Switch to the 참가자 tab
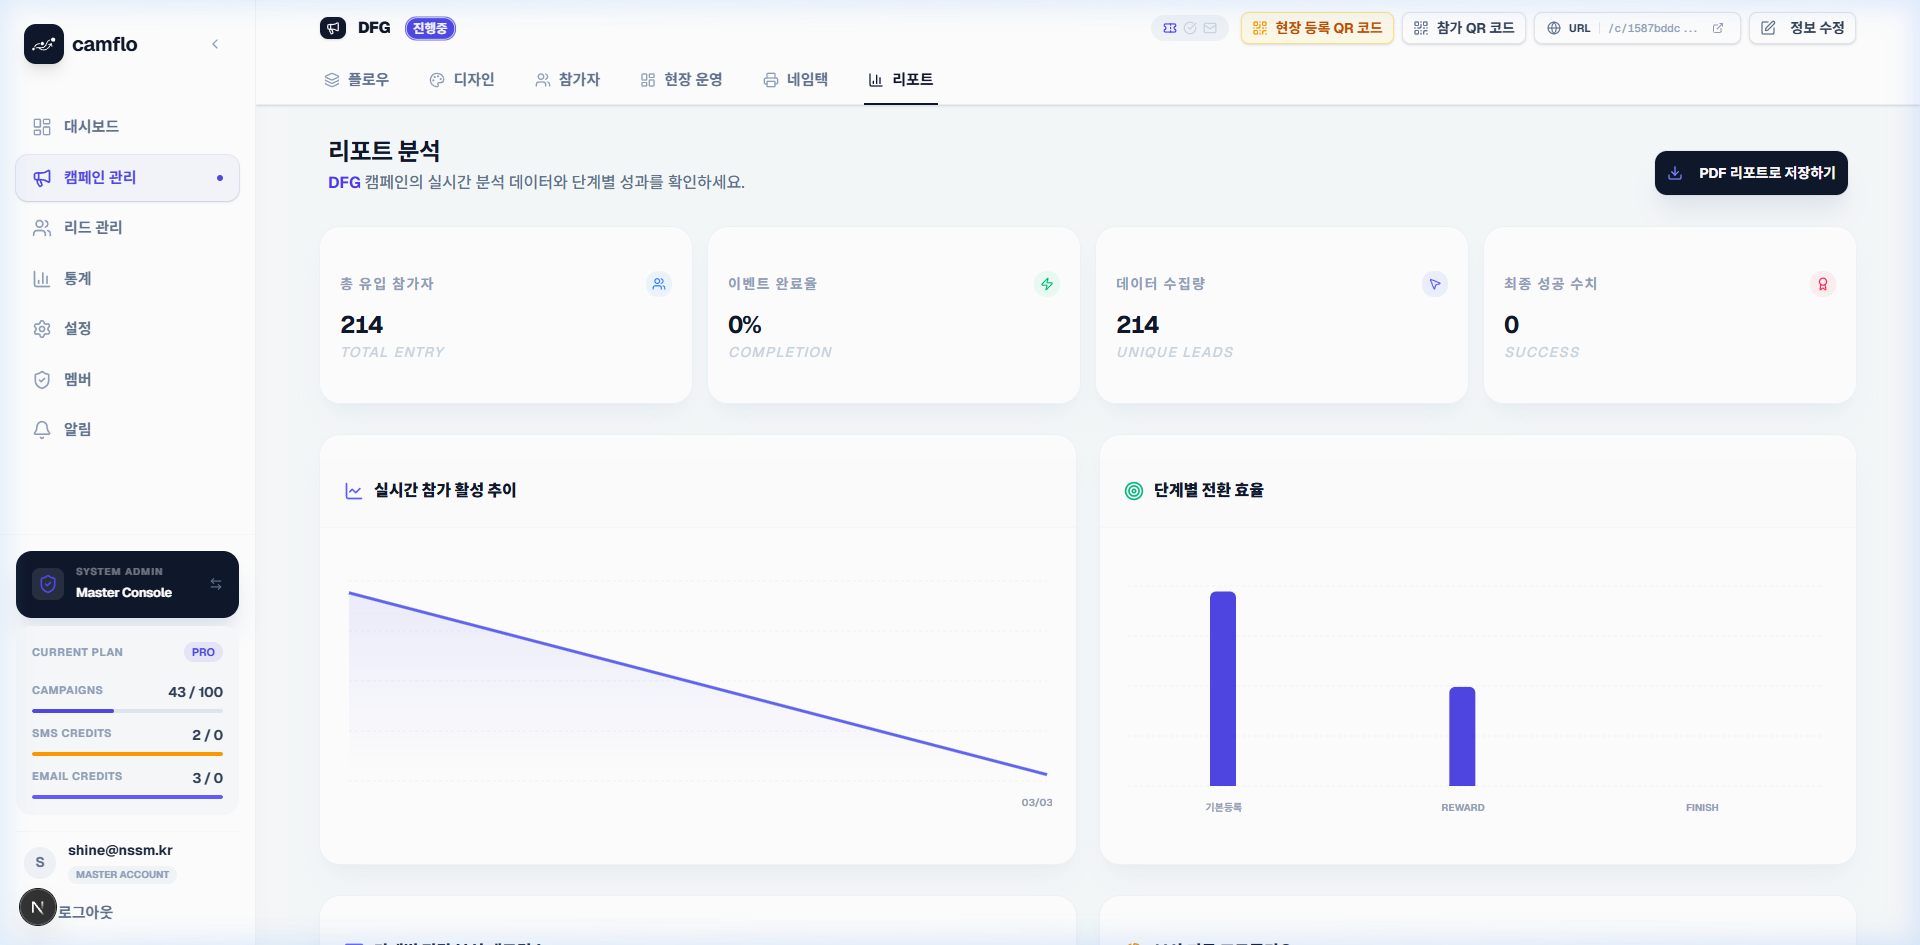Screen dimensions: 1920x945 (x=567, y=80)
